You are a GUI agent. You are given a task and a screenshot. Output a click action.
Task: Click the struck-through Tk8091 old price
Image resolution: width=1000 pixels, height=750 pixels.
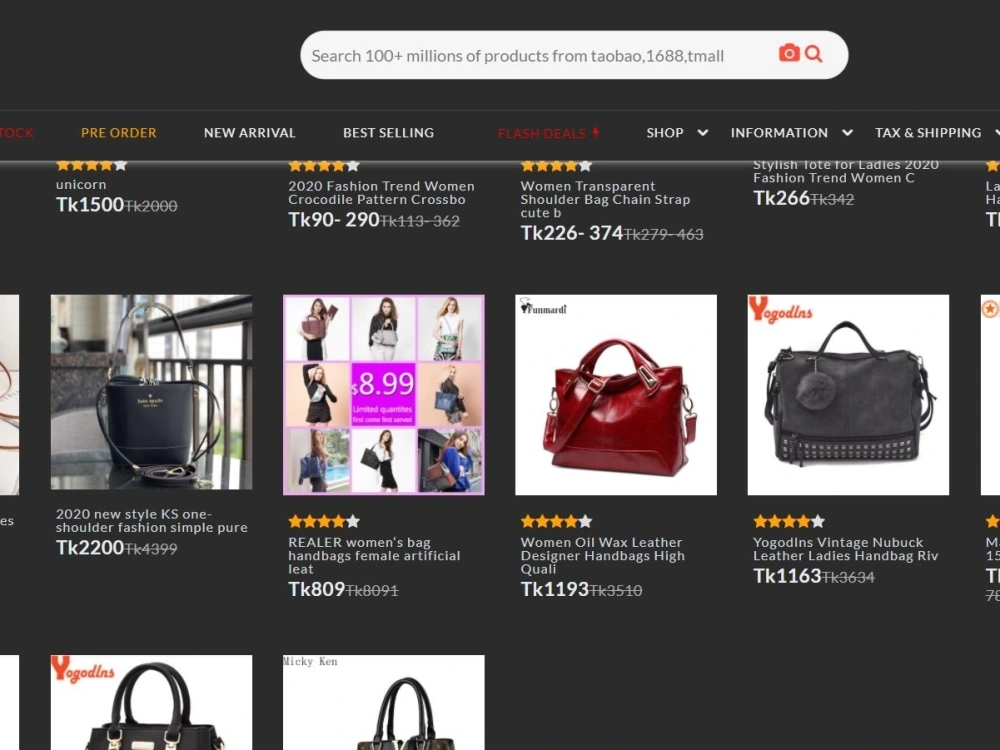tap(372, 591)
